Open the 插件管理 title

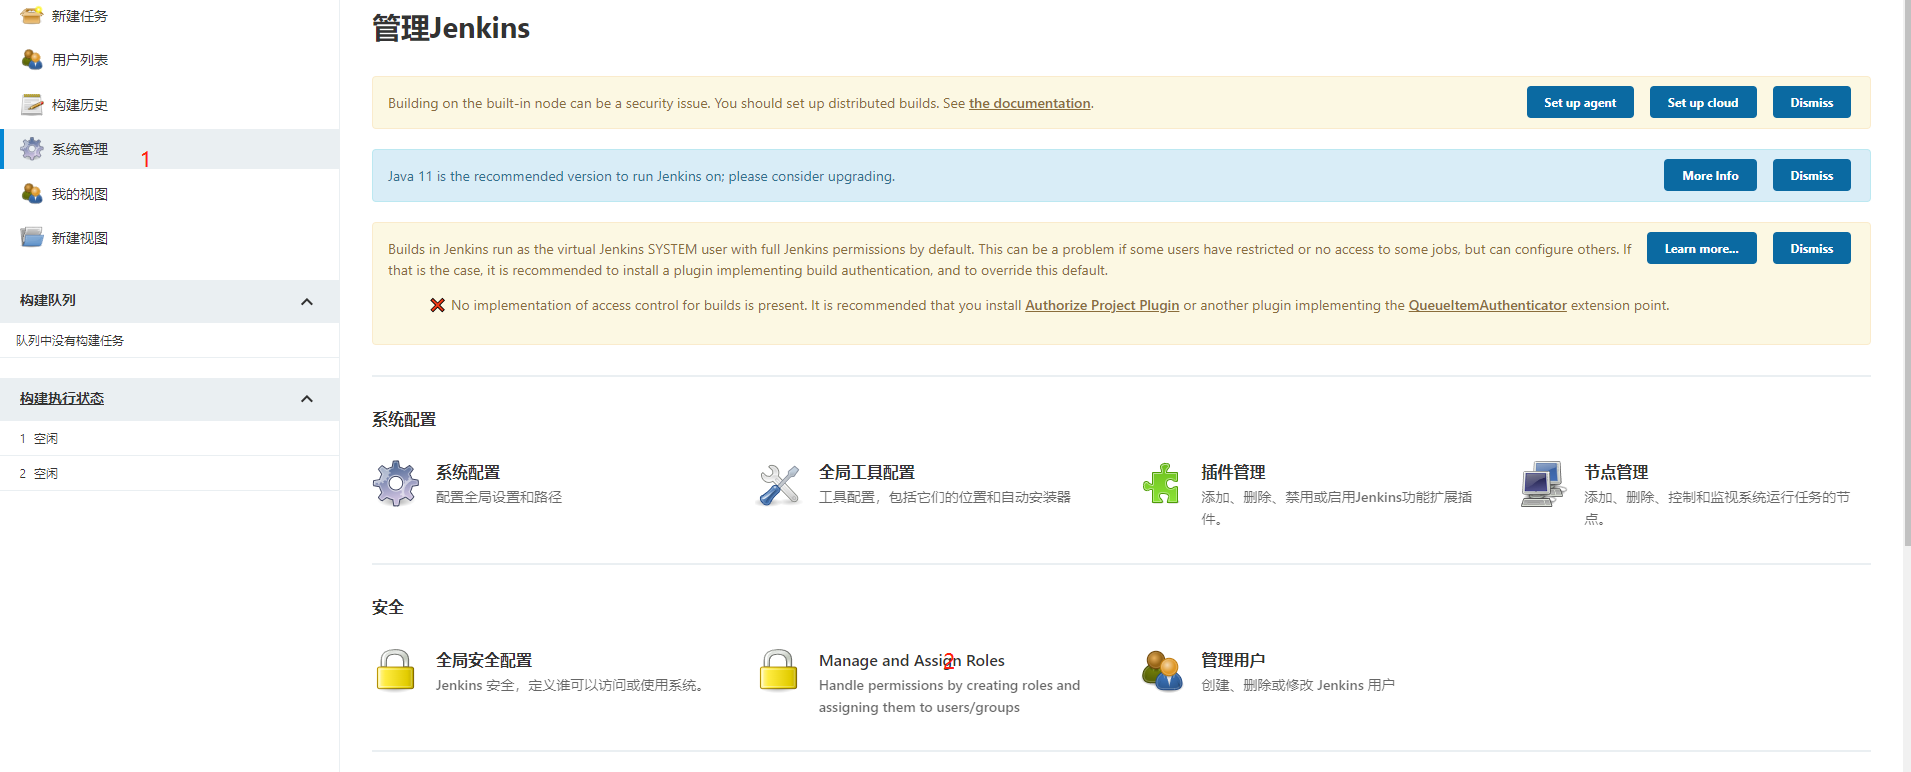(1233, 472)
